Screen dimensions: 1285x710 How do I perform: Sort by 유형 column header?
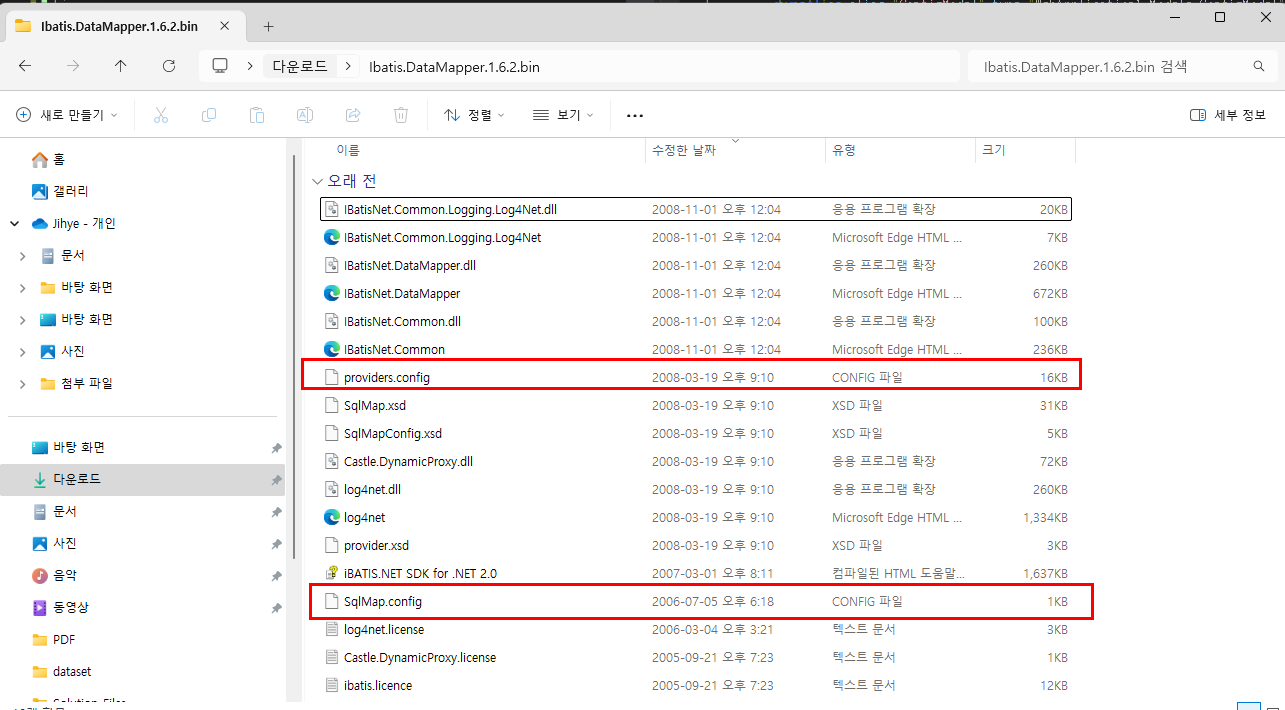844,150
